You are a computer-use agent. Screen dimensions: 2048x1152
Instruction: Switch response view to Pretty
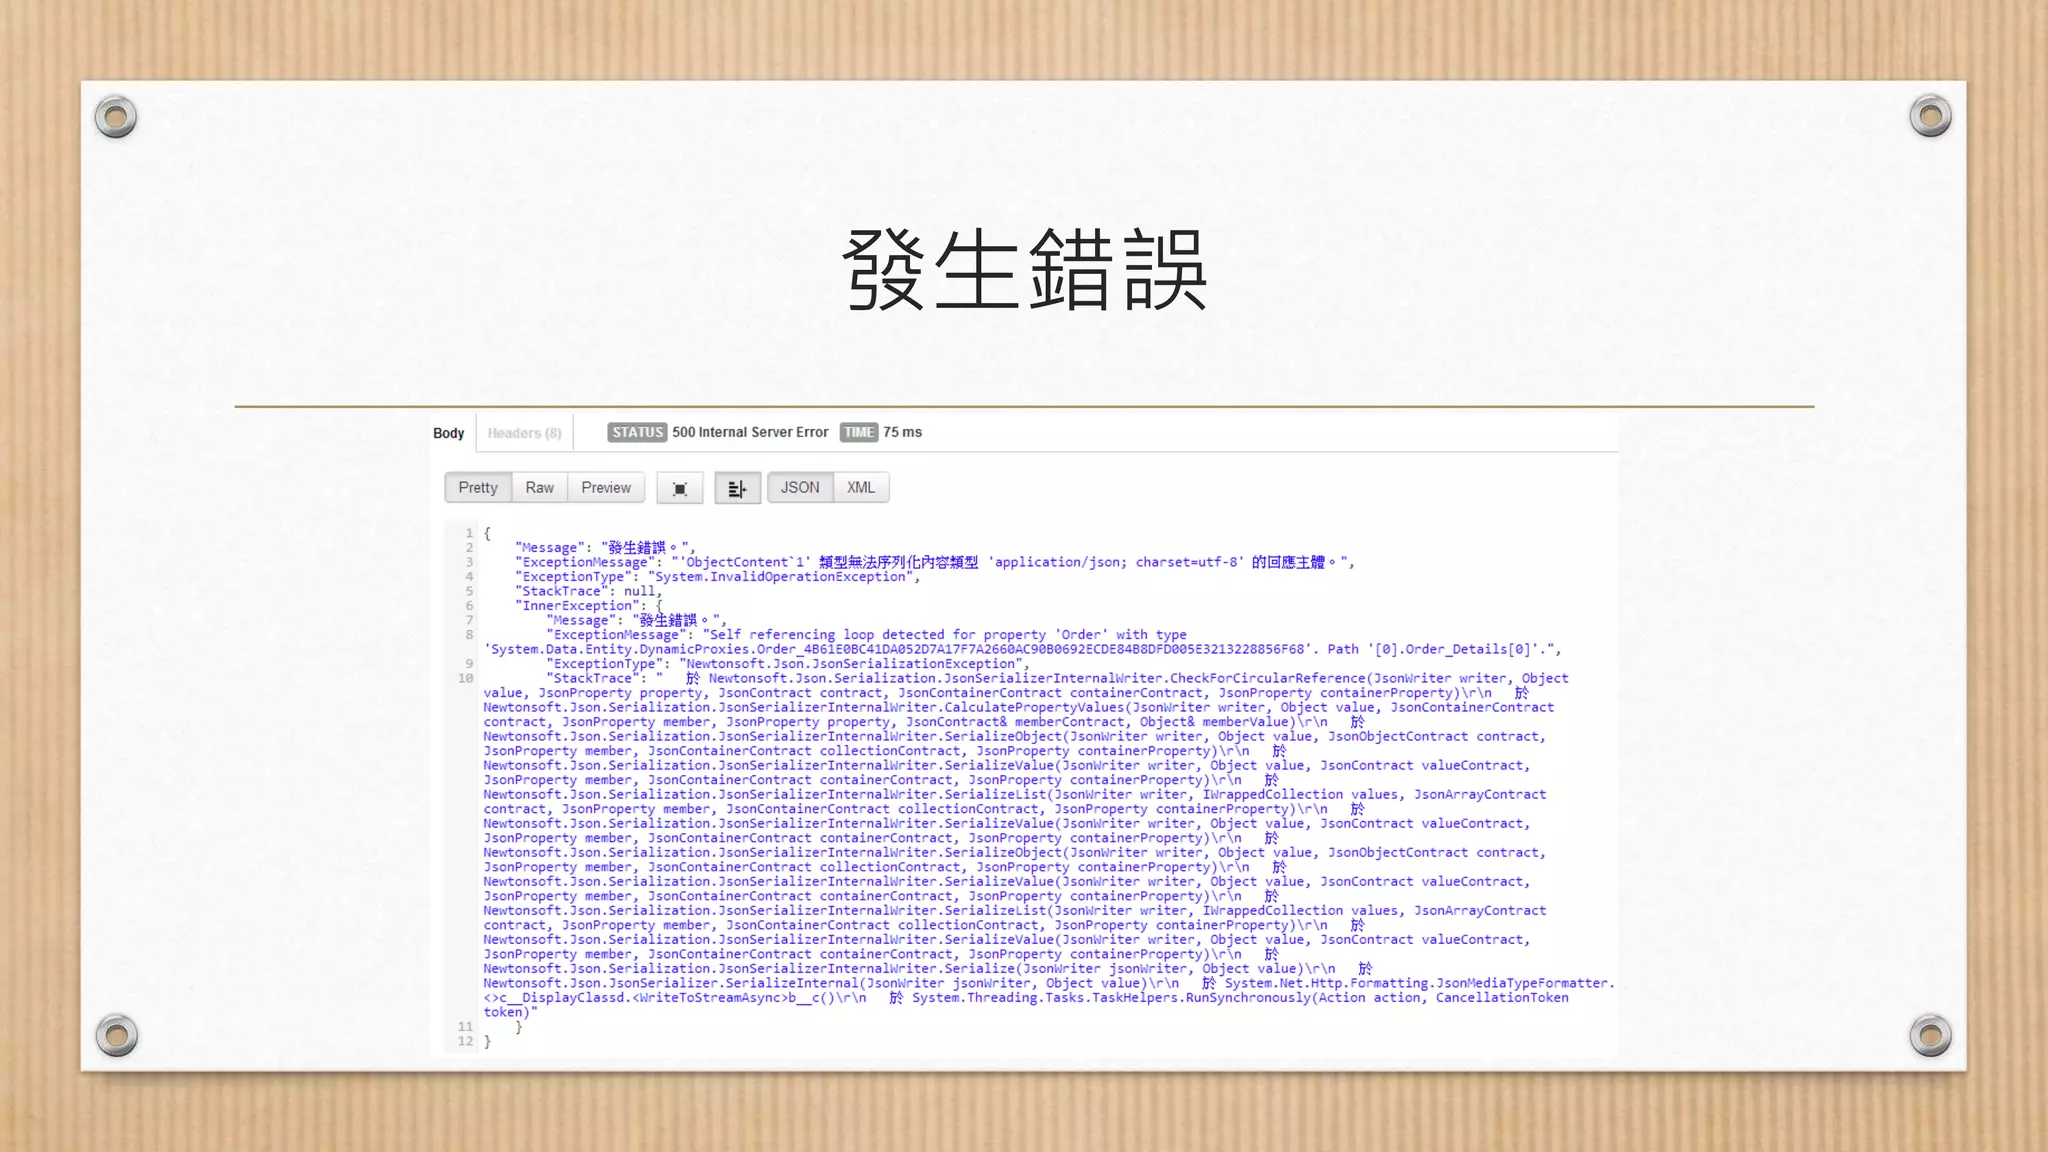(478, 488)
